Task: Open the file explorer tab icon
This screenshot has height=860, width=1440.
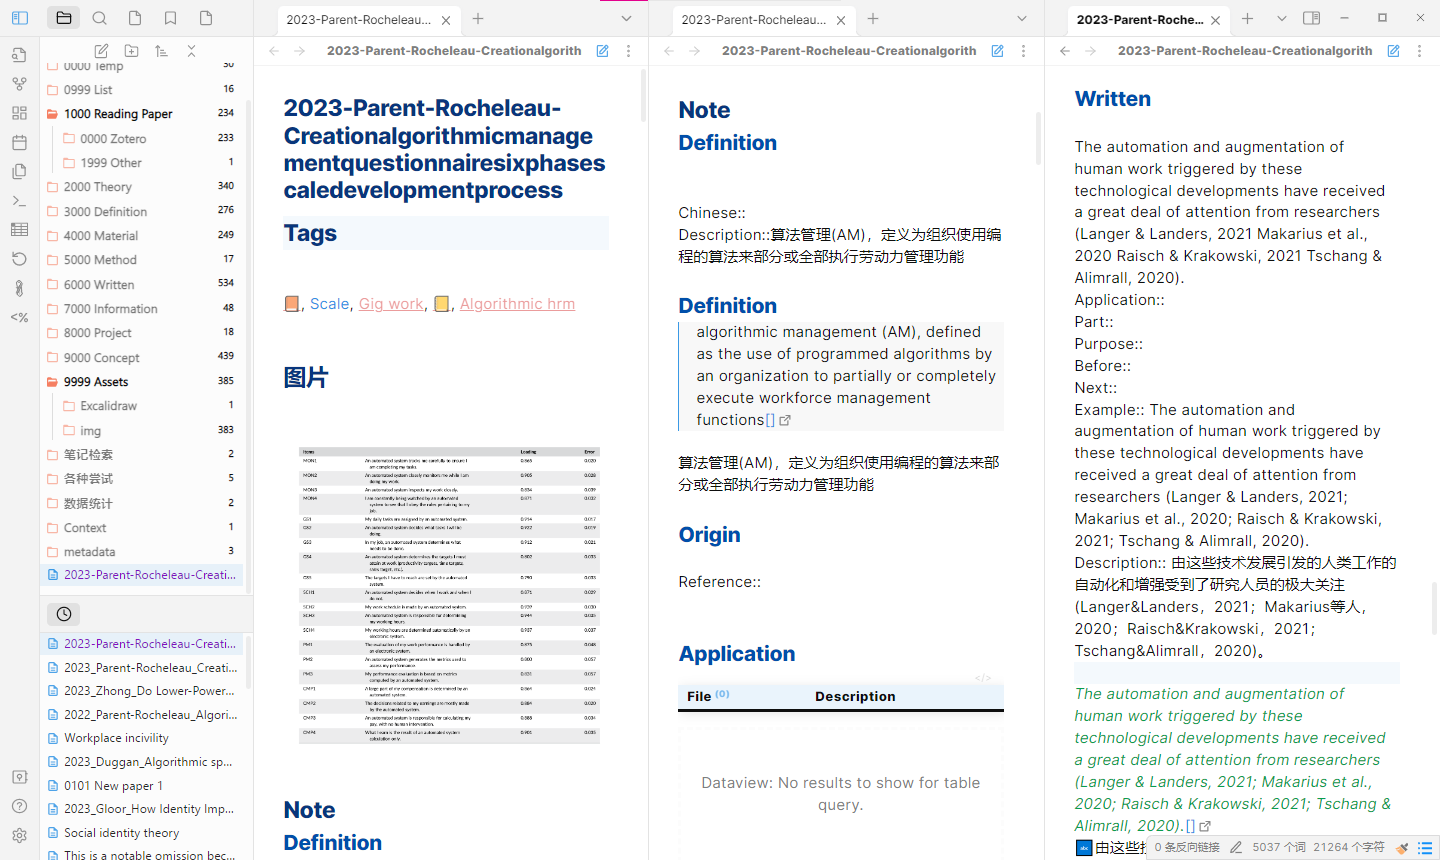Action: point(64,18)
